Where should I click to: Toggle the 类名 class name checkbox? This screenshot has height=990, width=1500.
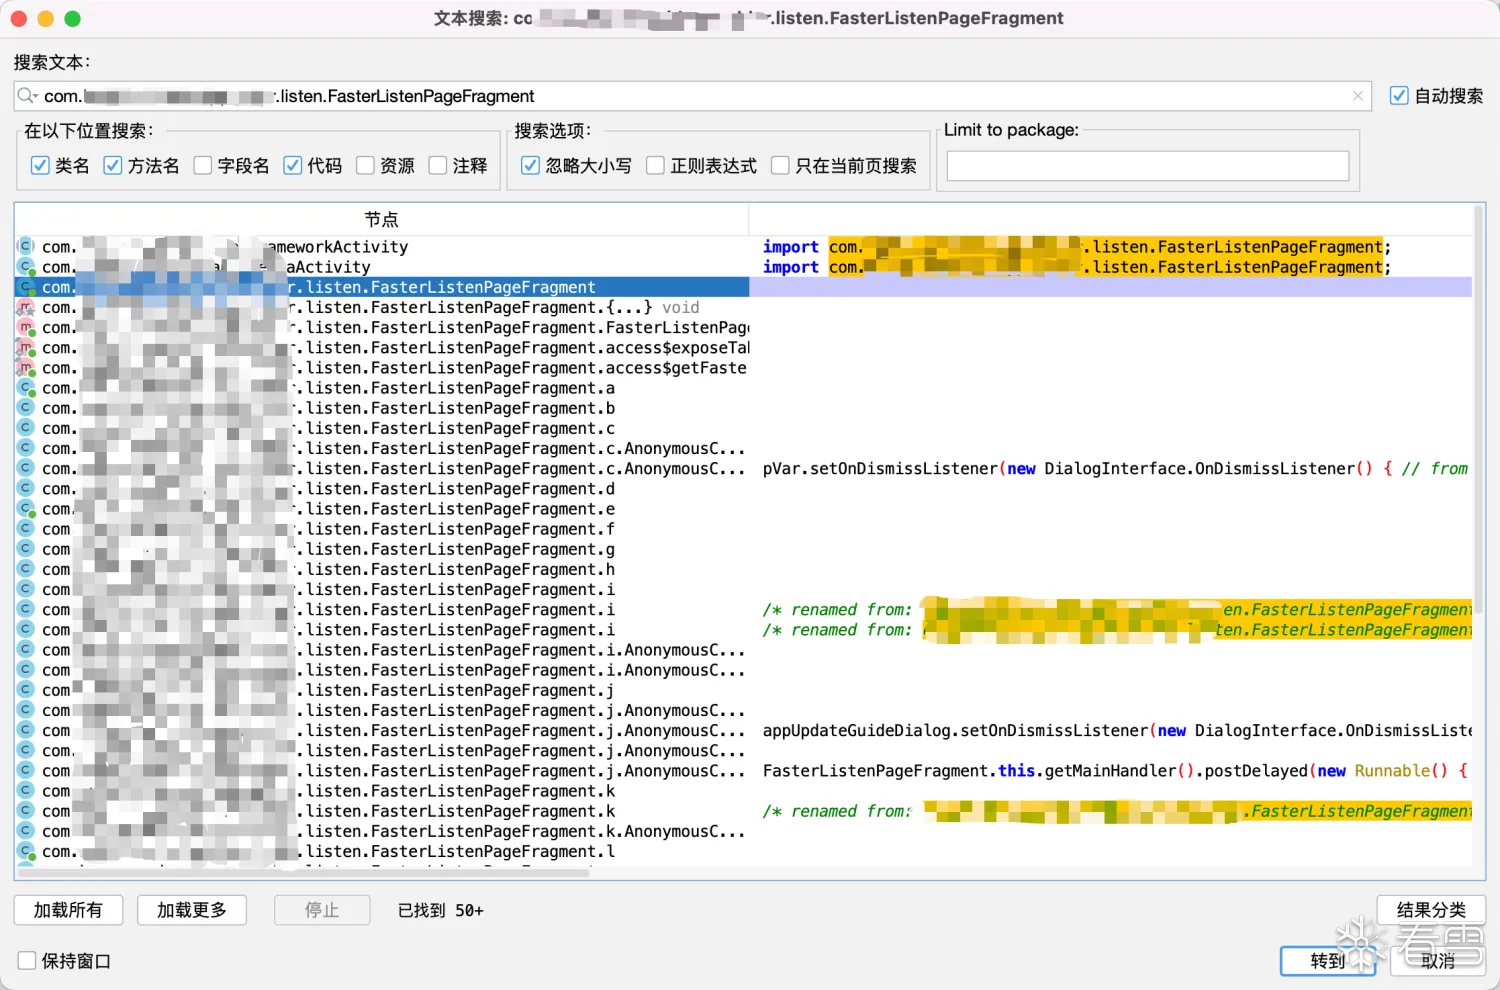(40, 165)
